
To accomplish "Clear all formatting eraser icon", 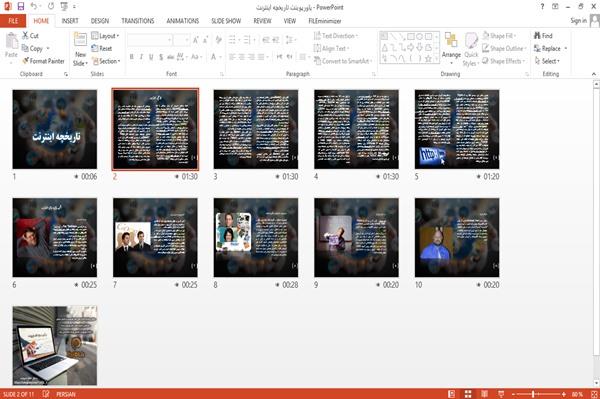I will tap(218, 40).
